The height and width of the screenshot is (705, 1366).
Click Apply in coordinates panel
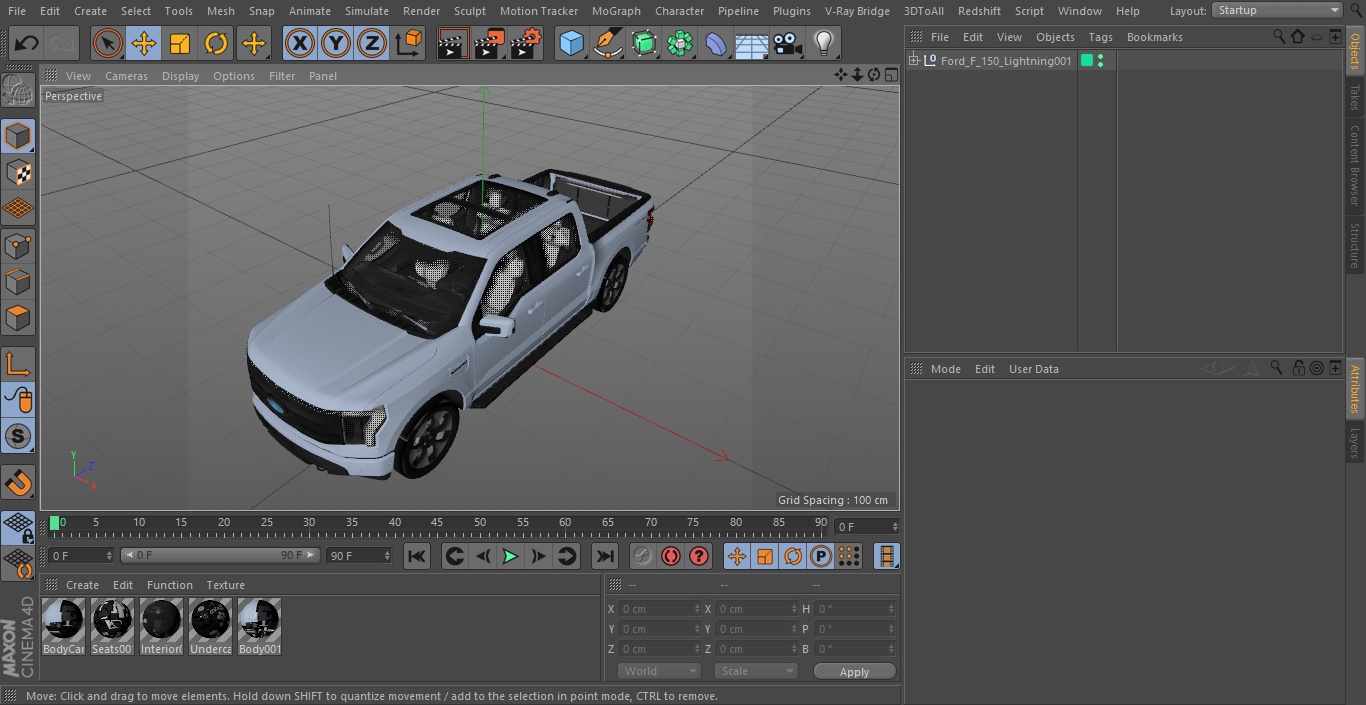[x=854, y=672]
